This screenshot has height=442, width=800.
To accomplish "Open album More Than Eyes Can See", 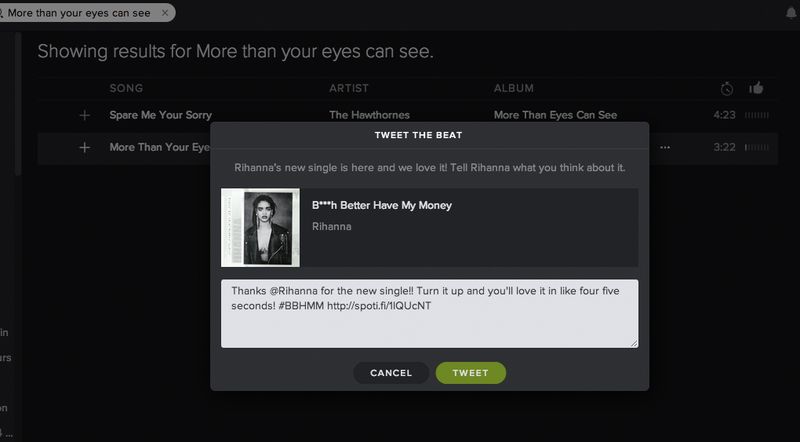I will tap(555, 115).
